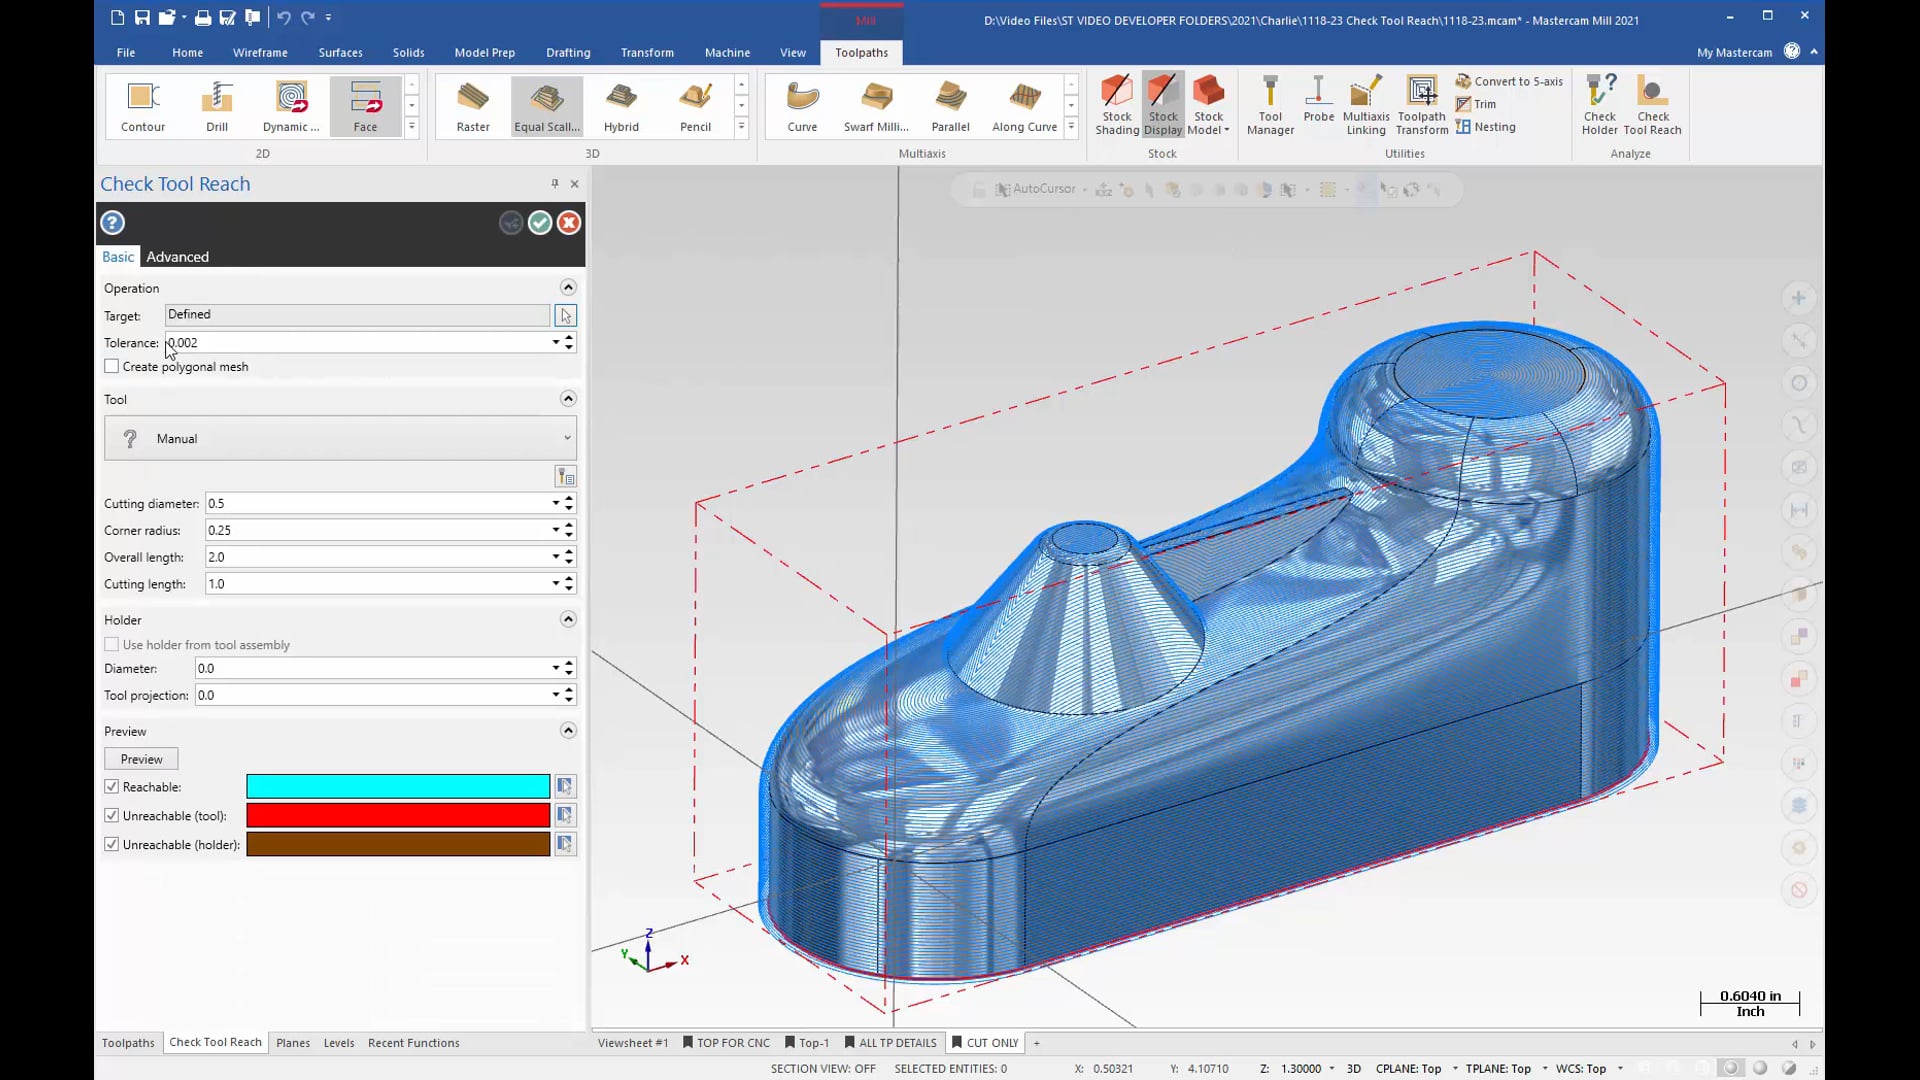Click the Multiaxis Linking icon
1920x1080 pixels.
point(1366,104)
